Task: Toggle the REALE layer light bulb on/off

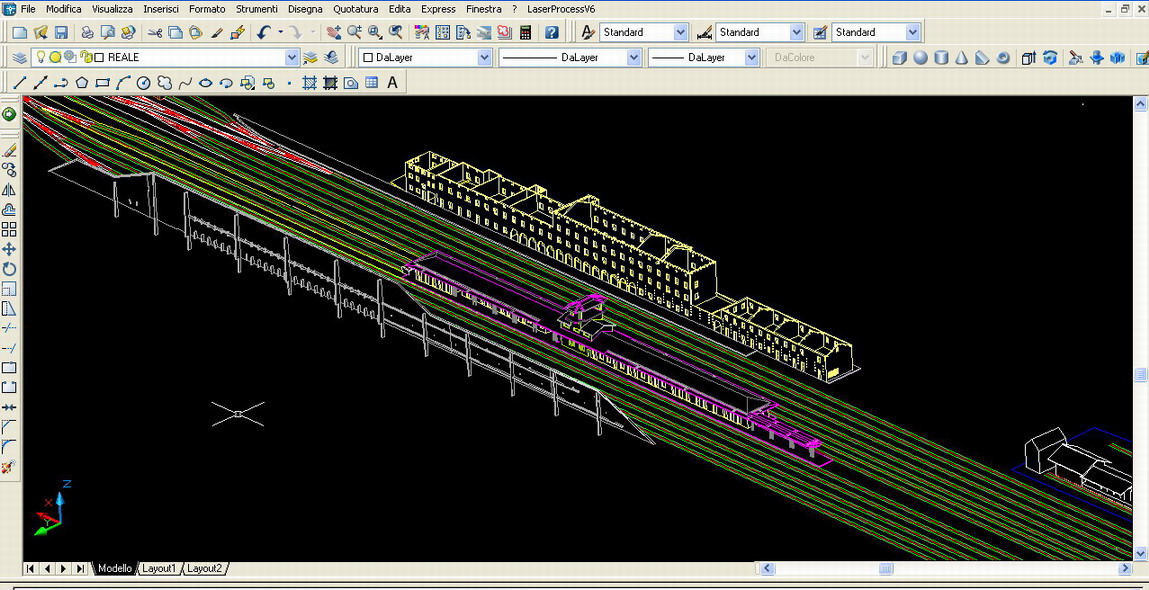Action: pos(42,58)
